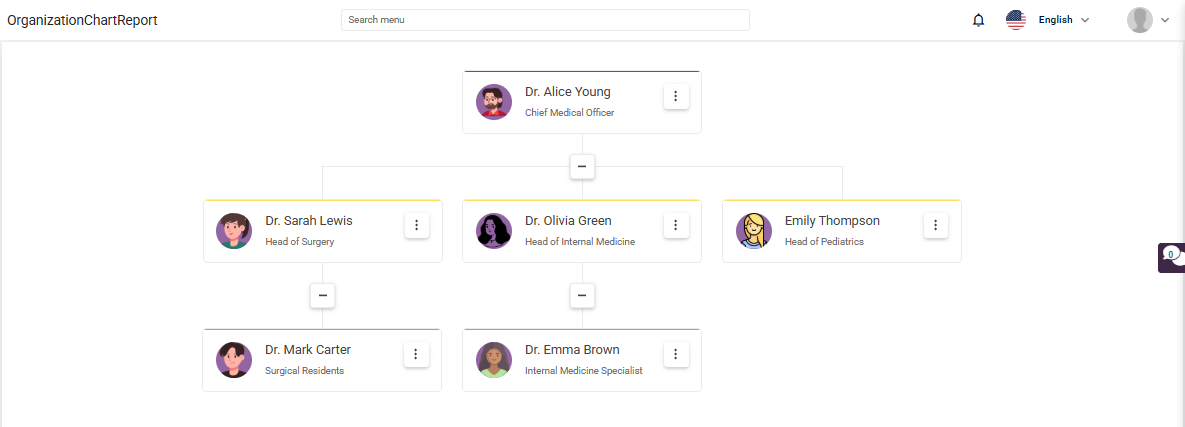Collapse children under Dr. Olivia Green

(x=582, y=295)
